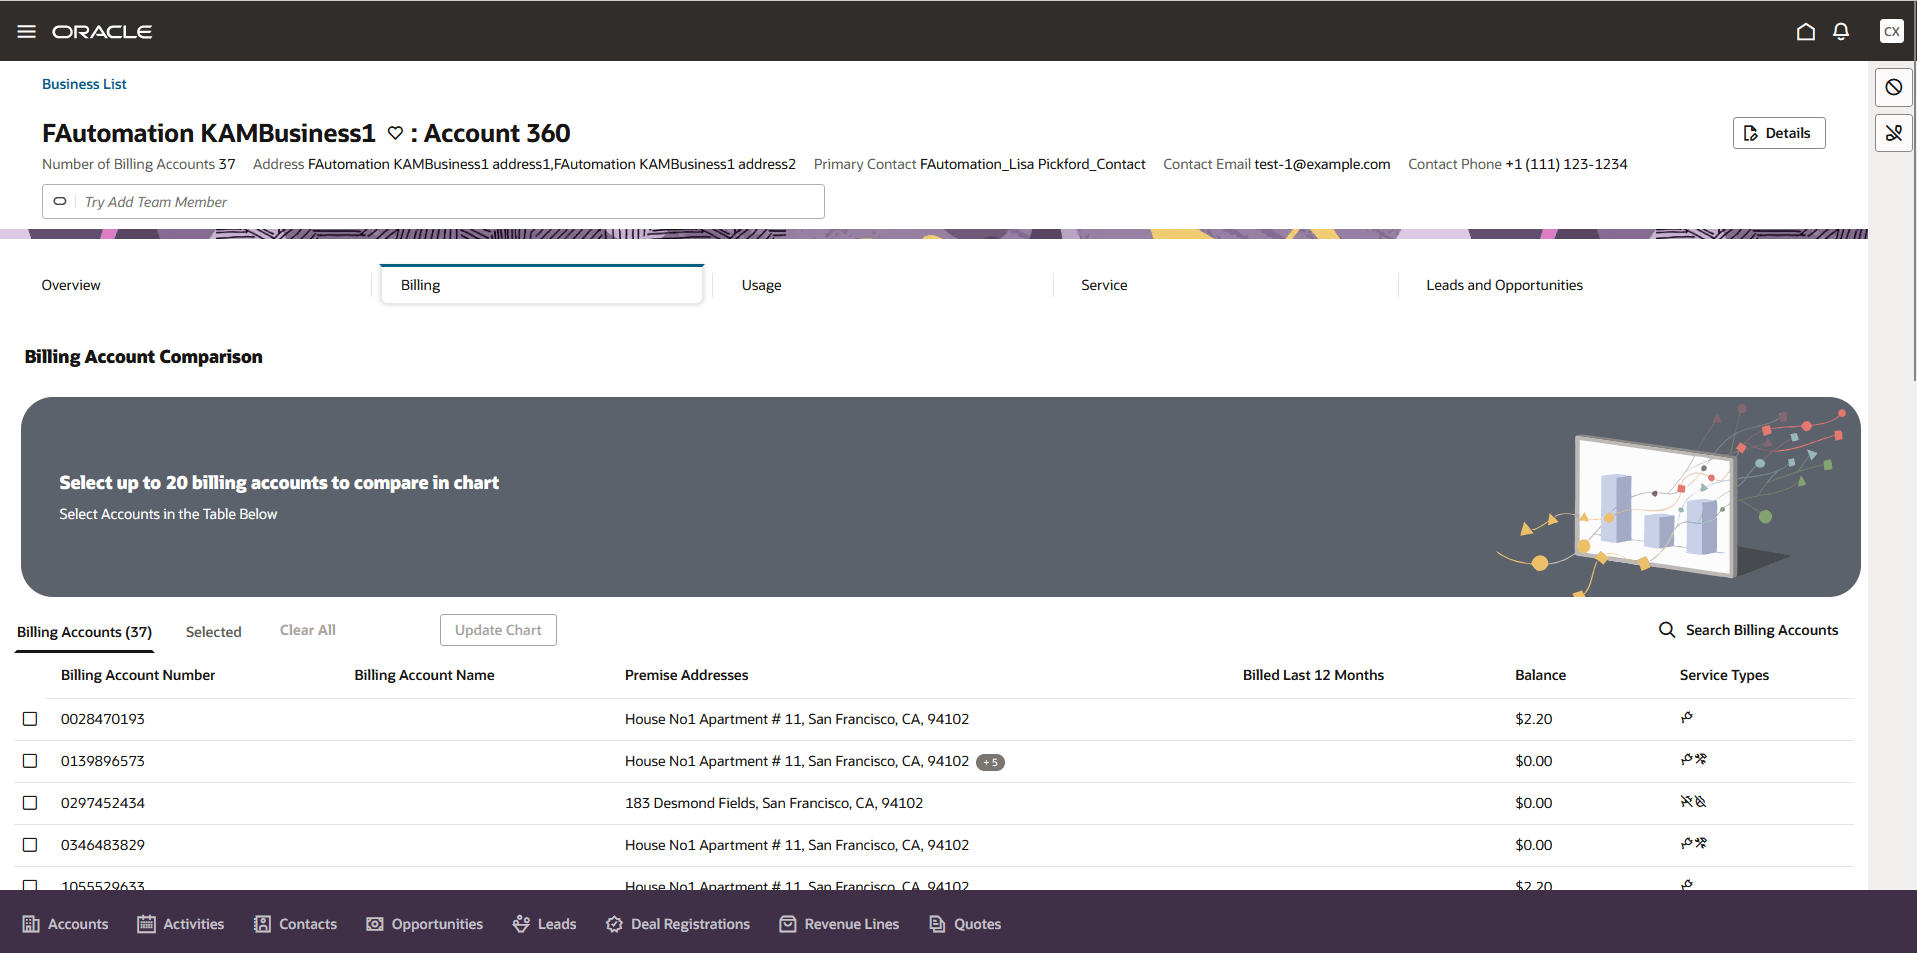This screenshot has height=953, width=1917.
Task: Select the checkbox for account 0139896573
Action: click(30, 760)
